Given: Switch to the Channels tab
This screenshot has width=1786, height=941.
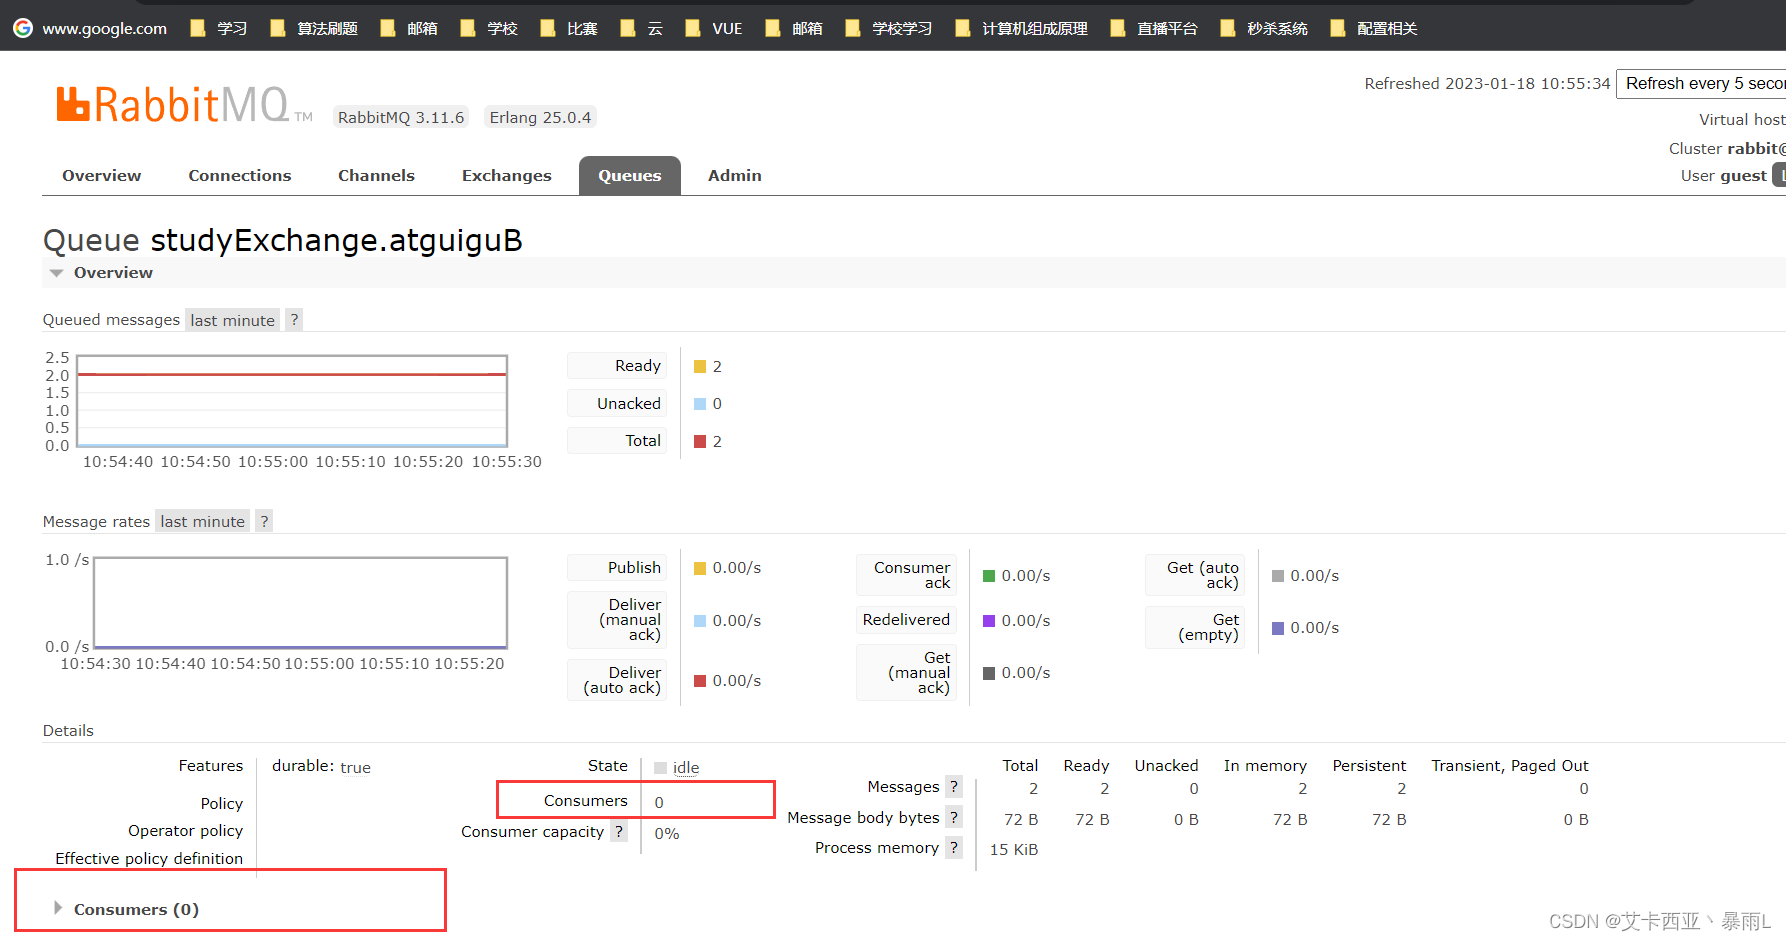Looking at the screenshot, I should (376, 175).
